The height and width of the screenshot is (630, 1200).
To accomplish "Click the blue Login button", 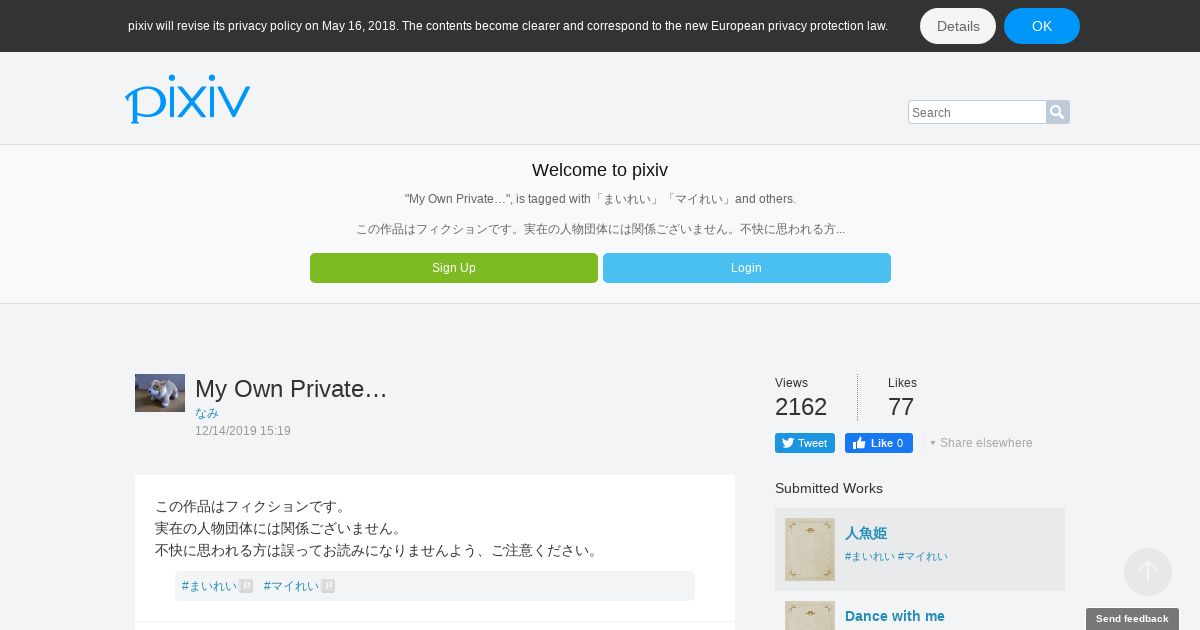I will (747, 268).
